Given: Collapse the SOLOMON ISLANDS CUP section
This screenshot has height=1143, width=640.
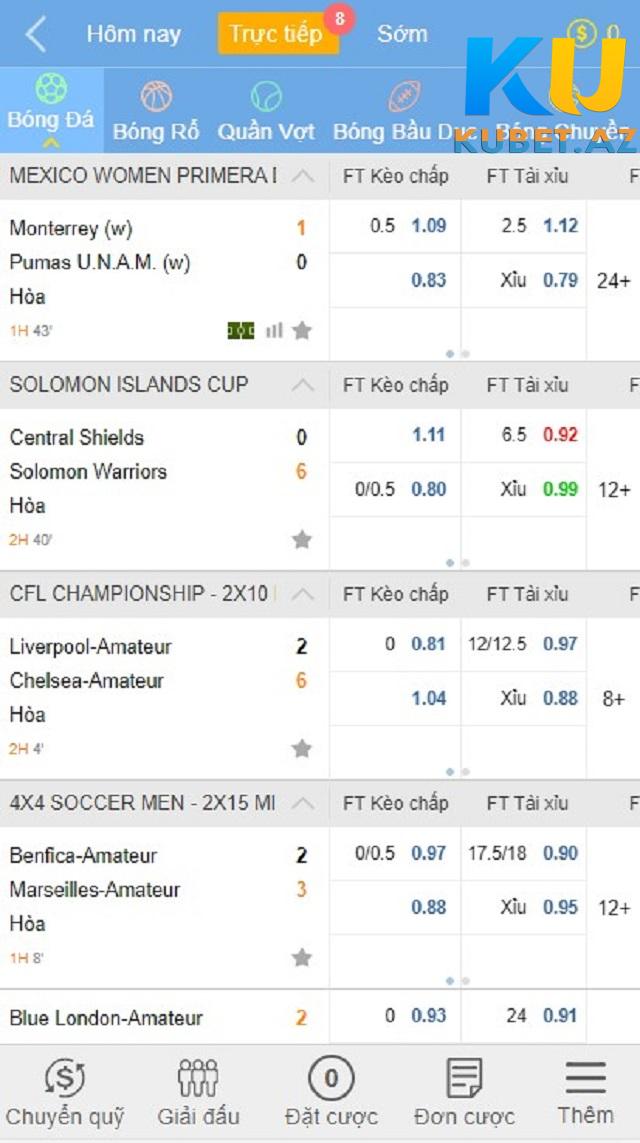Looking at the screenshot, I should [303, 385].
